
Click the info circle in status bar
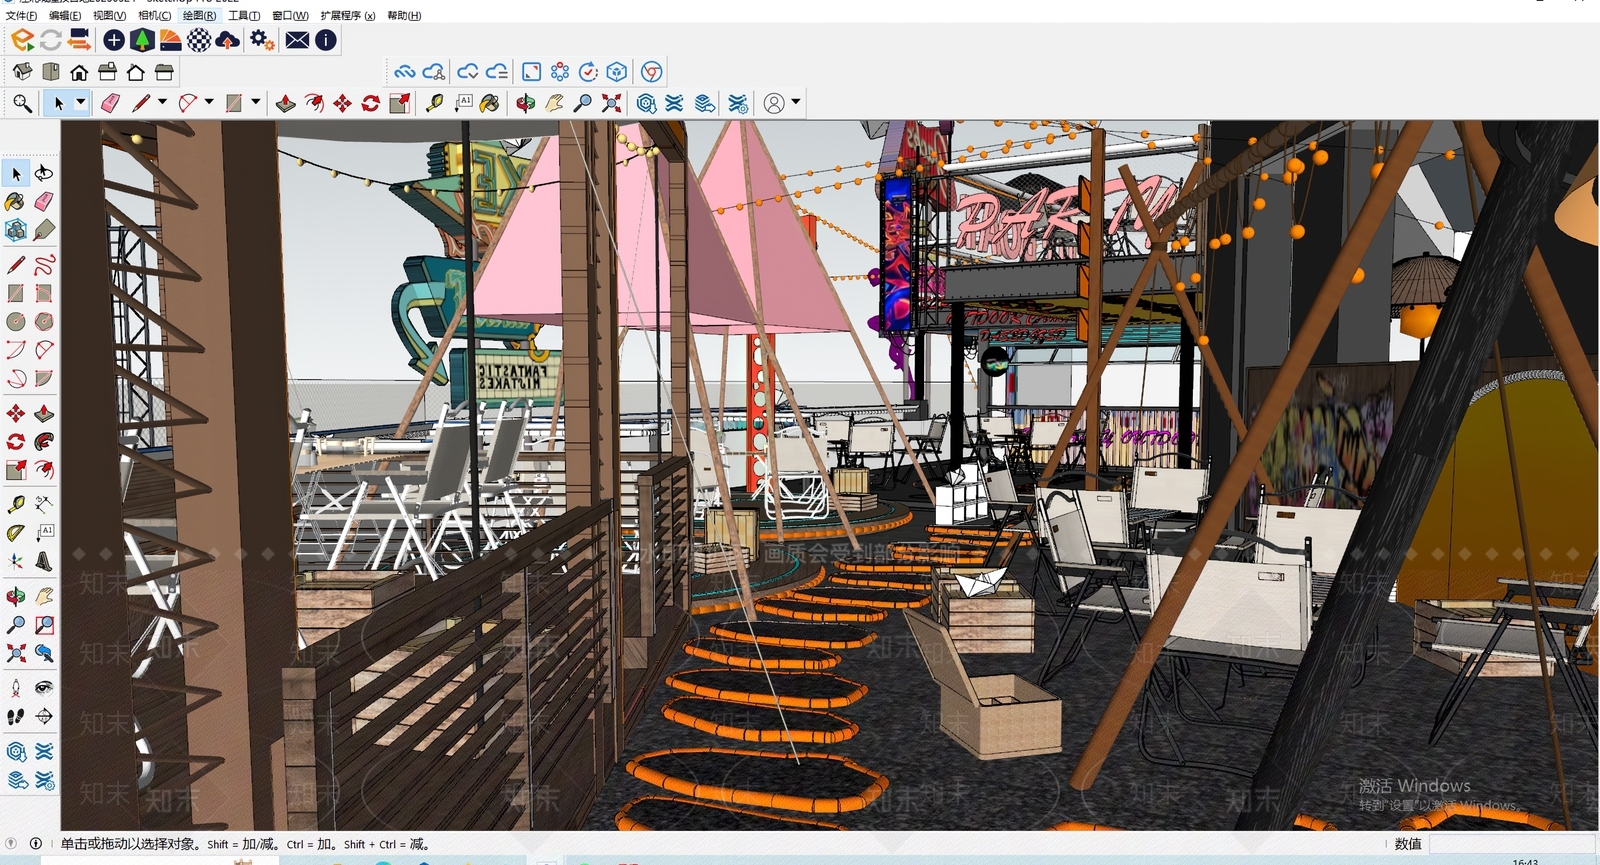pyautogui.click(x=36, y=843)
